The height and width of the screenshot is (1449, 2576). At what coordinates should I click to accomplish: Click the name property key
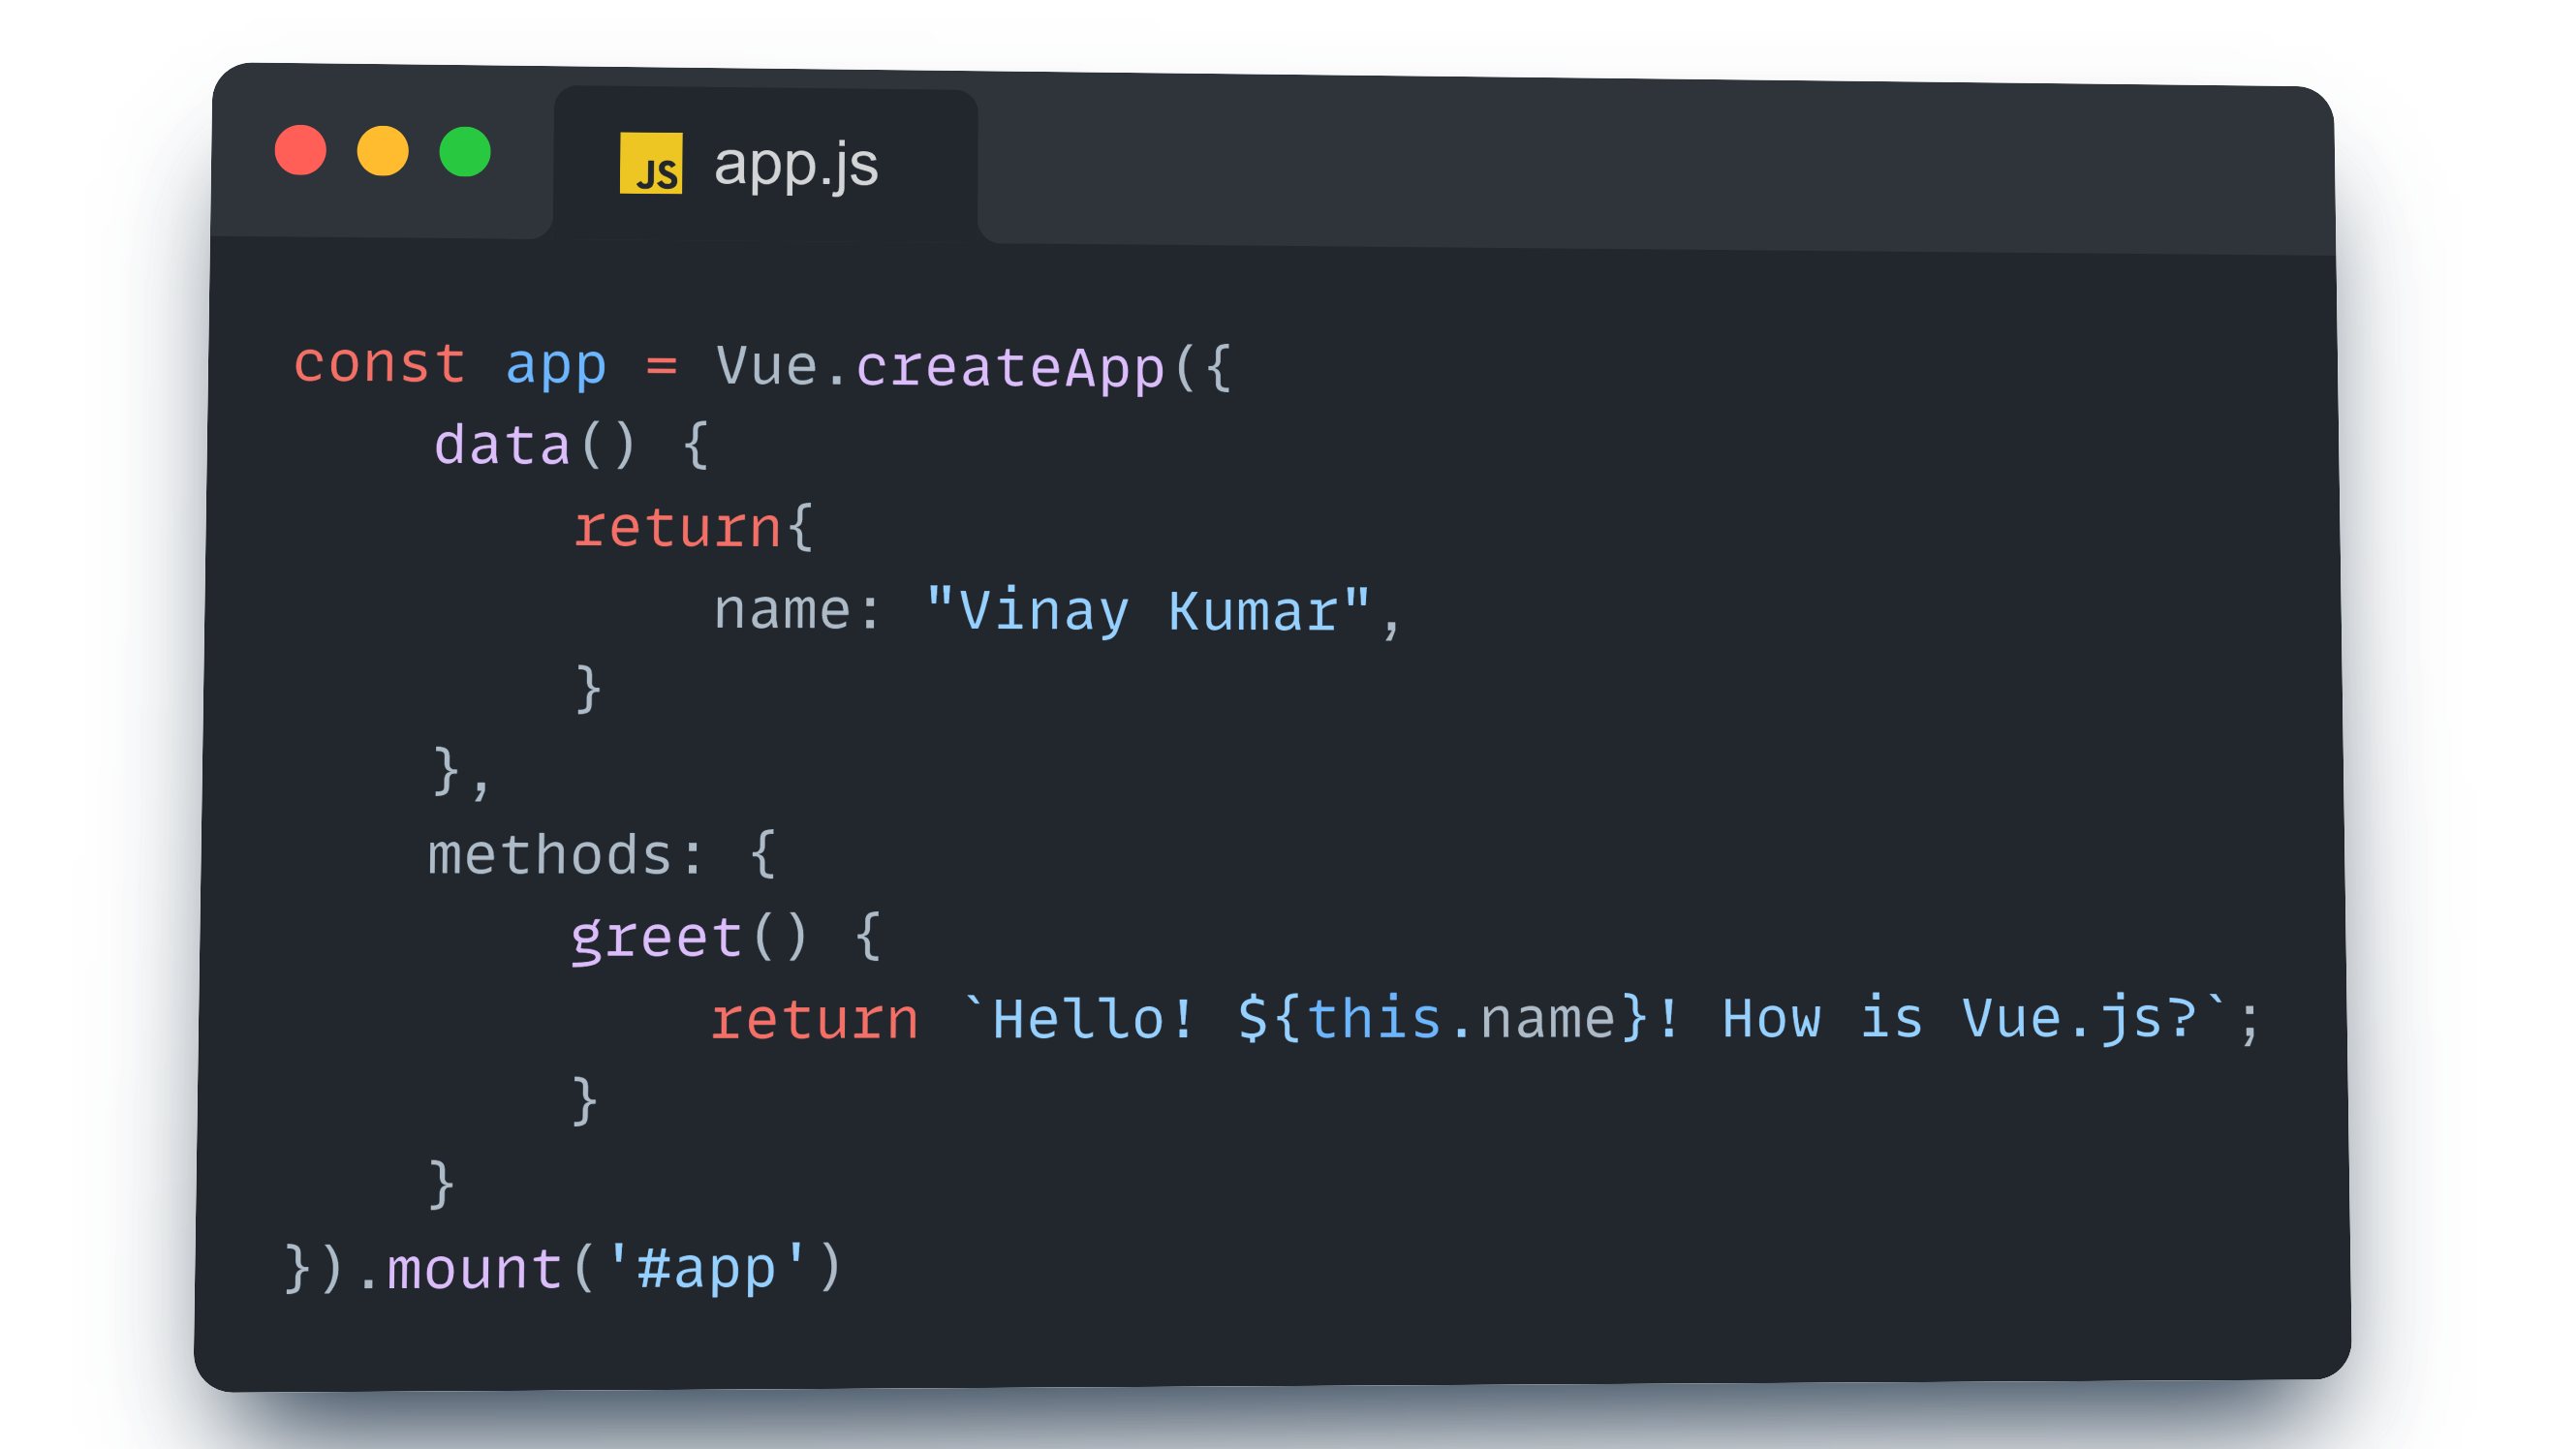(x=781, y=609)
